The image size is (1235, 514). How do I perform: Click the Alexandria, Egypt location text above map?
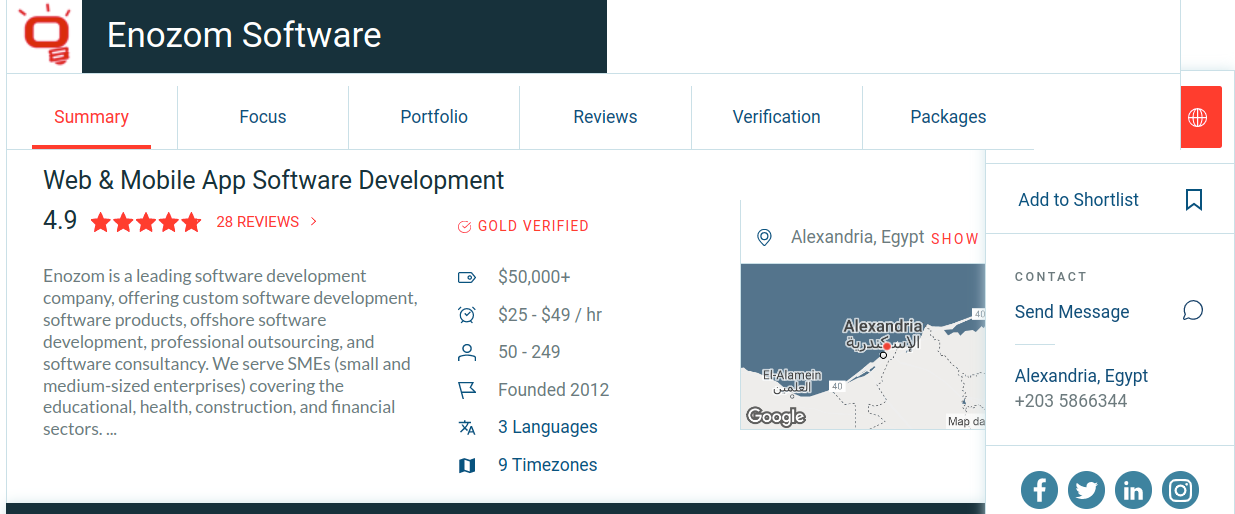pyautogui.click(x=857, y=238)
